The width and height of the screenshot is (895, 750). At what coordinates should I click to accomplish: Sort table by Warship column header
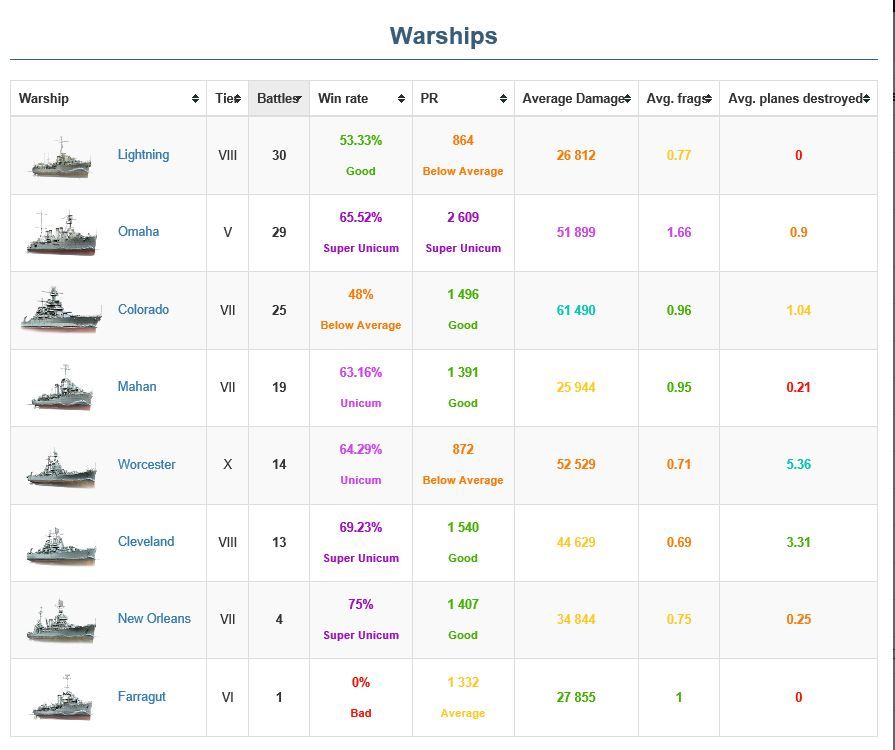point(108,98)
